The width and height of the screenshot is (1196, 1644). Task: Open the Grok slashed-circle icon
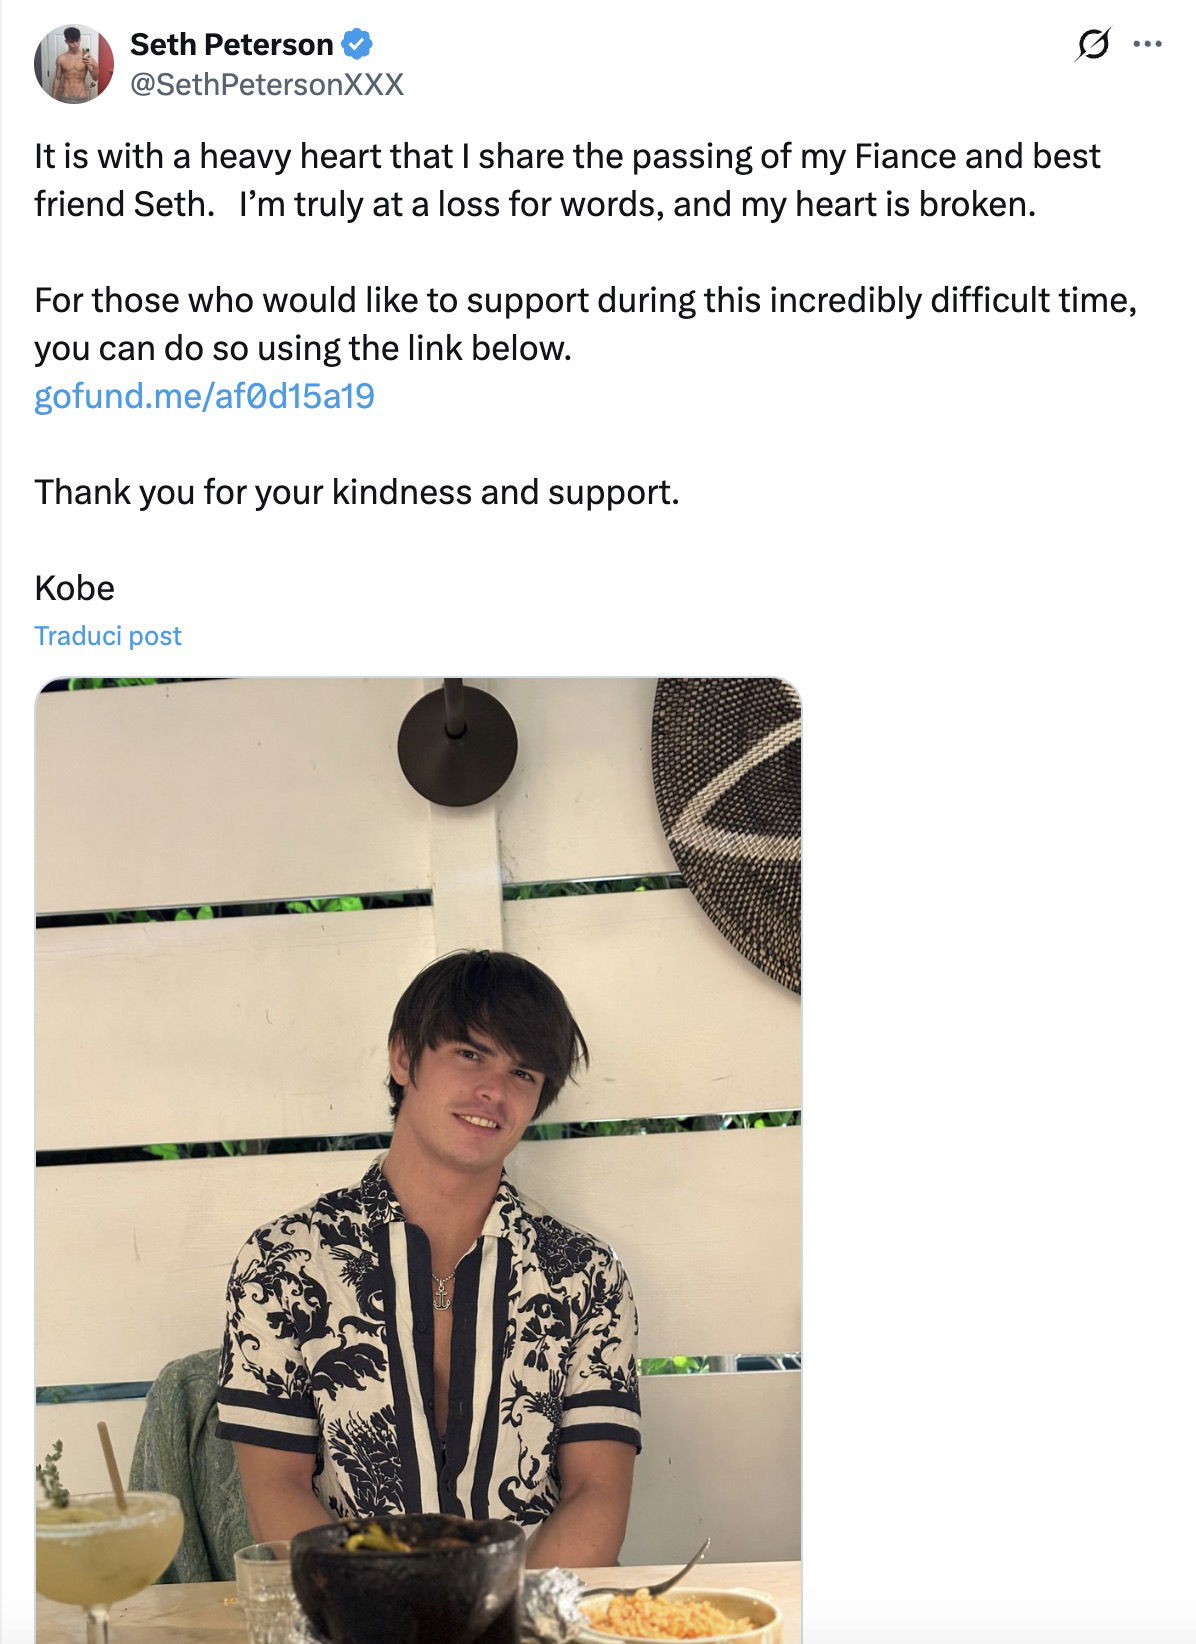click(x=1093, y=45)
